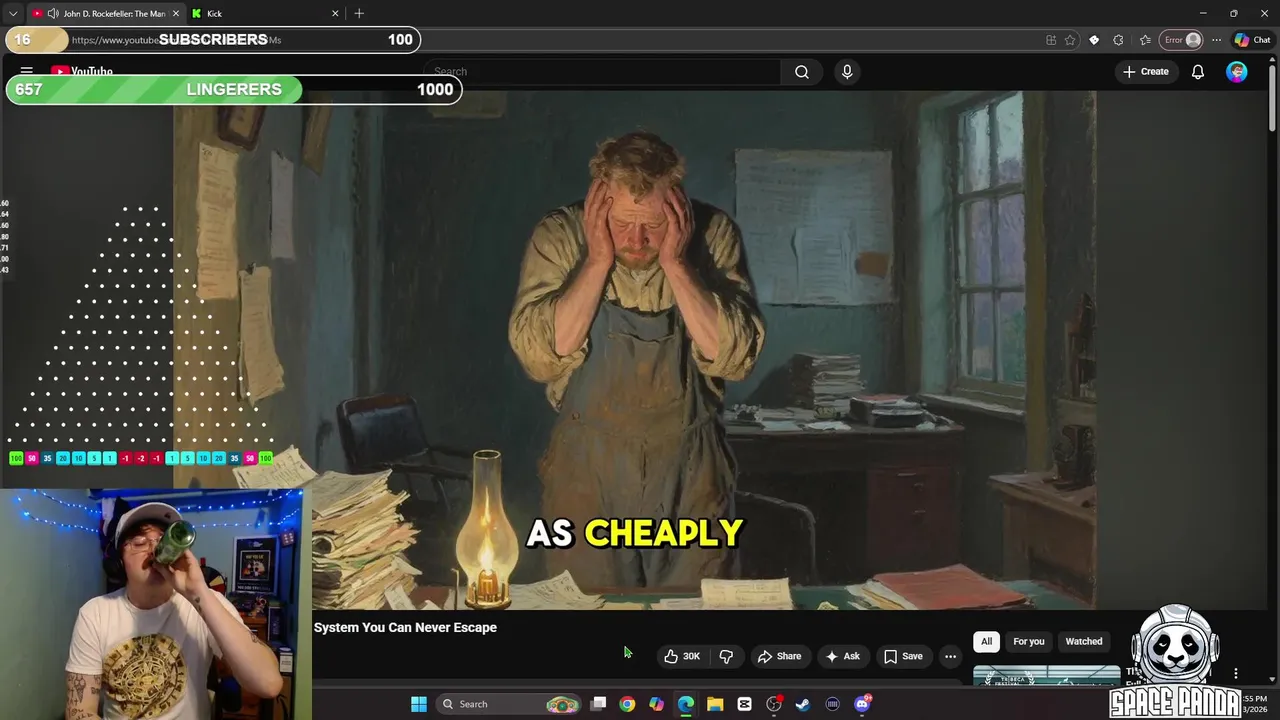Switch to the John D. Rockefeller YouTube tab
Image resolution: width=1280 pixels, height=720 pixels.
pyautogui.click(x=105, y=13)
